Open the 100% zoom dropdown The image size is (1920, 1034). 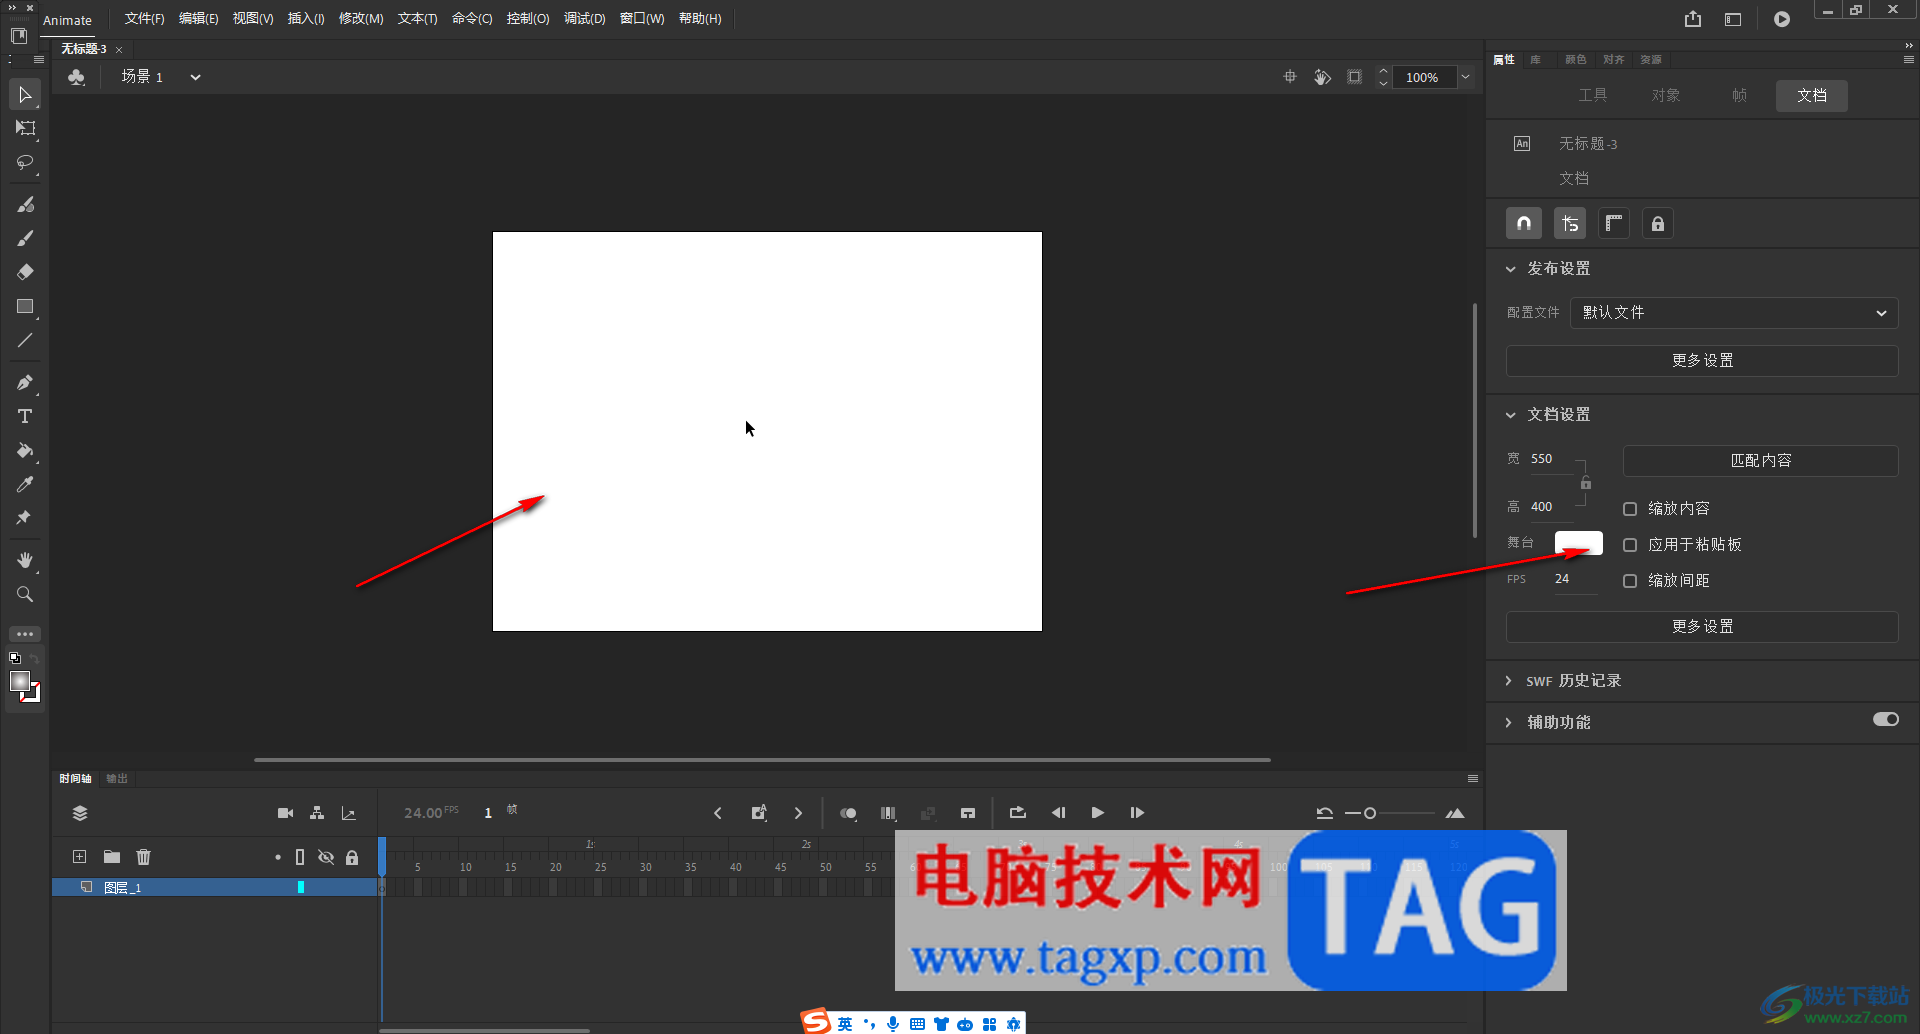click(1466, 77)
